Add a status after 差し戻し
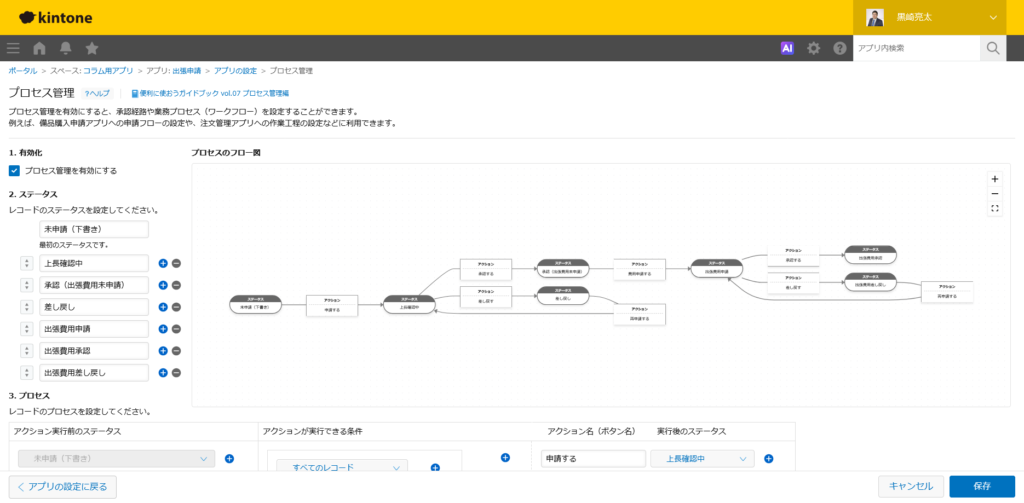1024x503 pixels. coord(163,308)
